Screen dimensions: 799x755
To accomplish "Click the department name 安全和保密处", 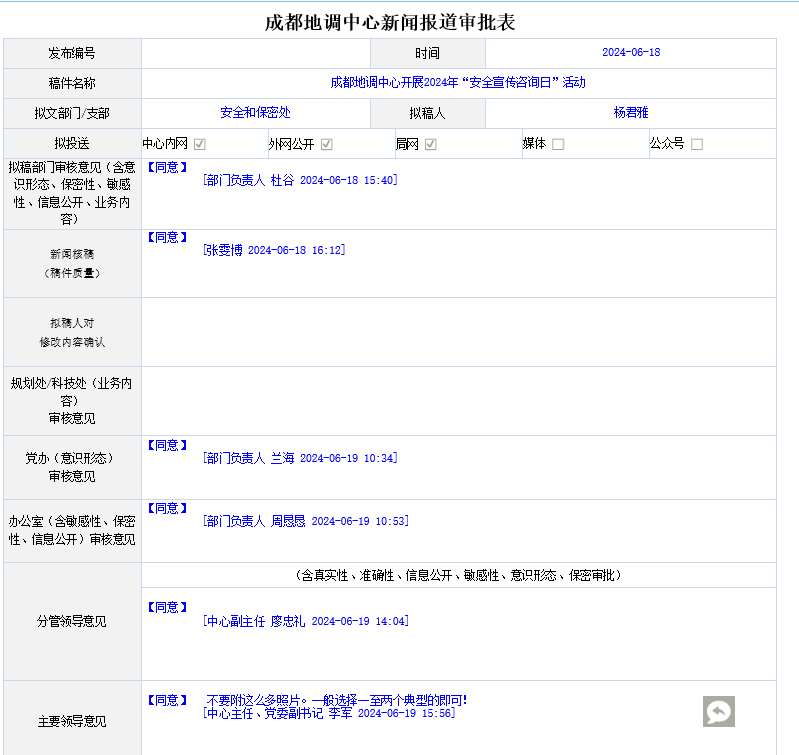I will pyautogui.click(x=255, y=113).
